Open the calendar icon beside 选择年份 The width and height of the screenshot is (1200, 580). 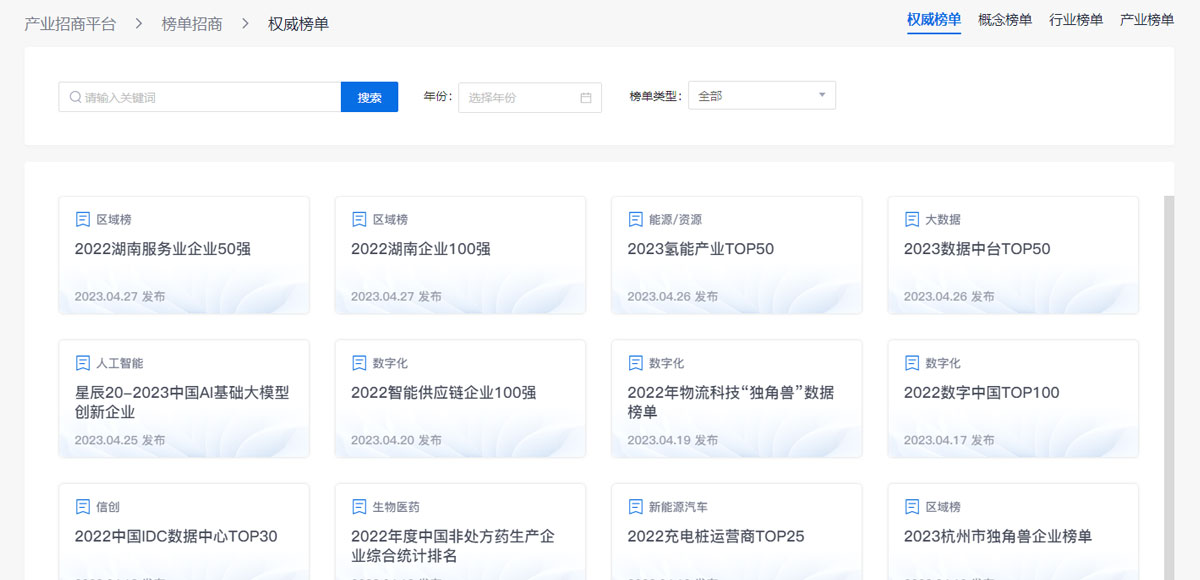point(585,97)
